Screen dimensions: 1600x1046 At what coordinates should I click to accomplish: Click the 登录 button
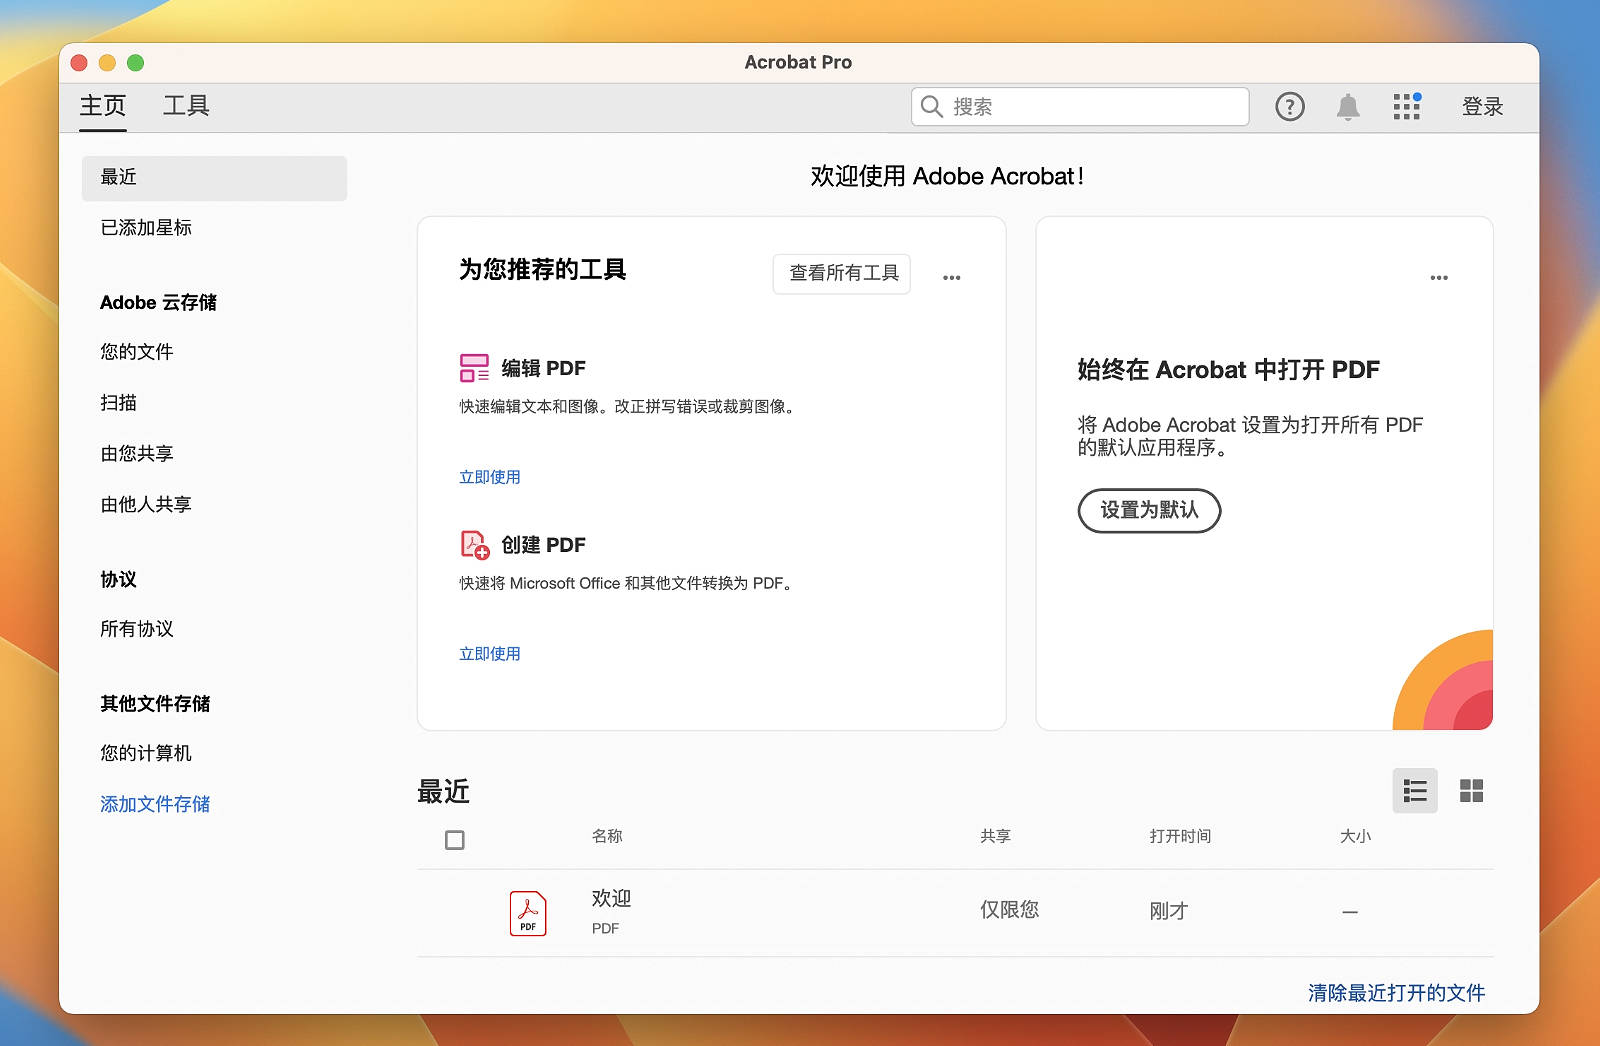click(x=1482, y=106)
